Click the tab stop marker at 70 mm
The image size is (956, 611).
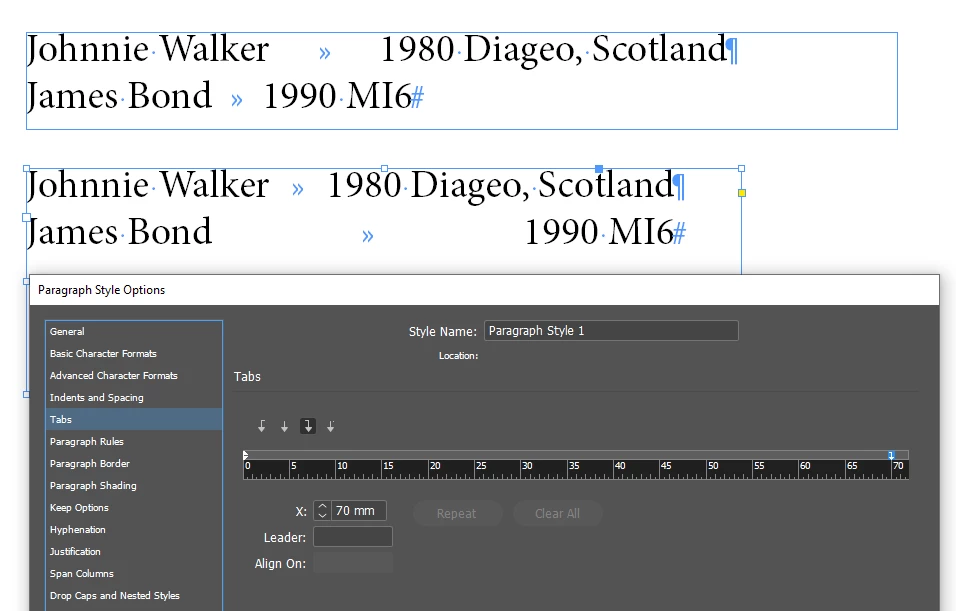point(891,455)
